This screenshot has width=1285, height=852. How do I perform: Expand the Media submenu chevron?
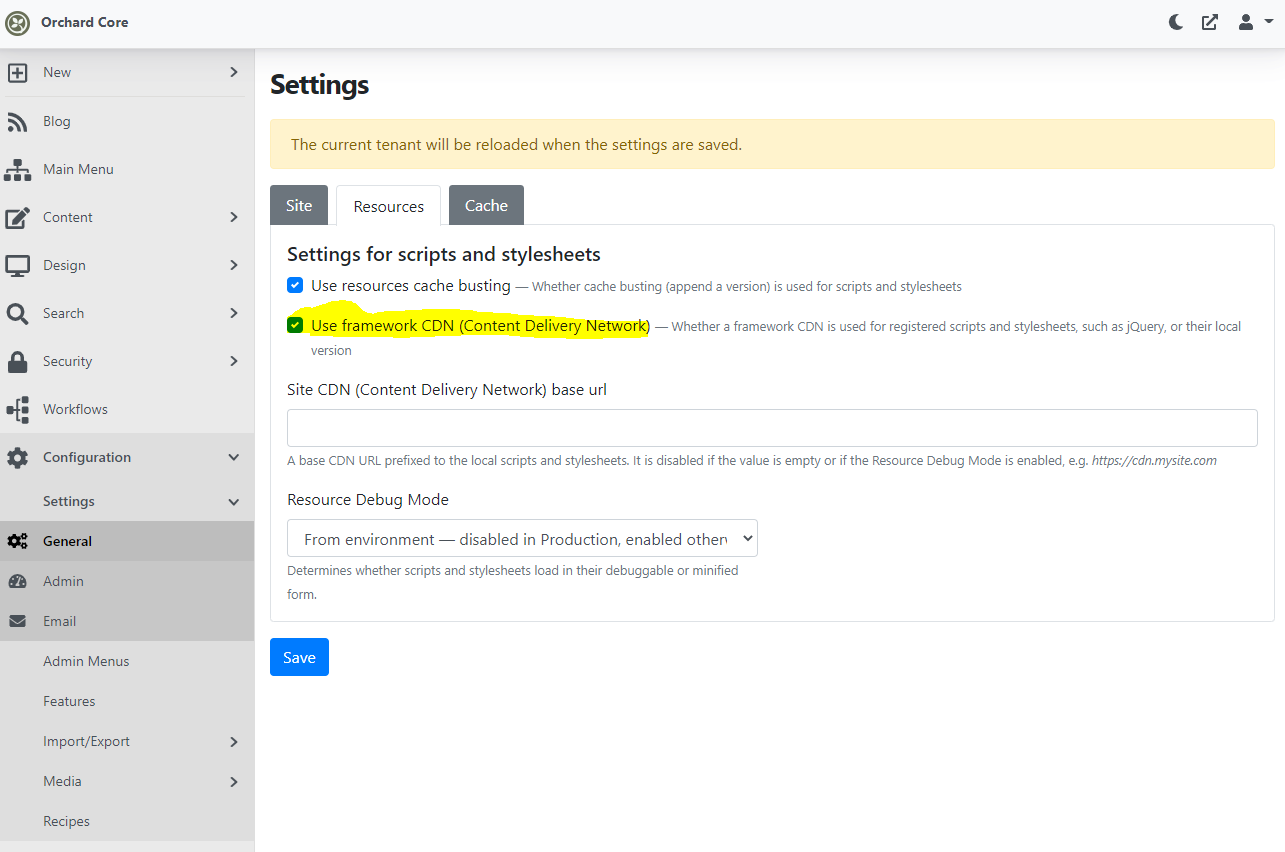(233, 782)
